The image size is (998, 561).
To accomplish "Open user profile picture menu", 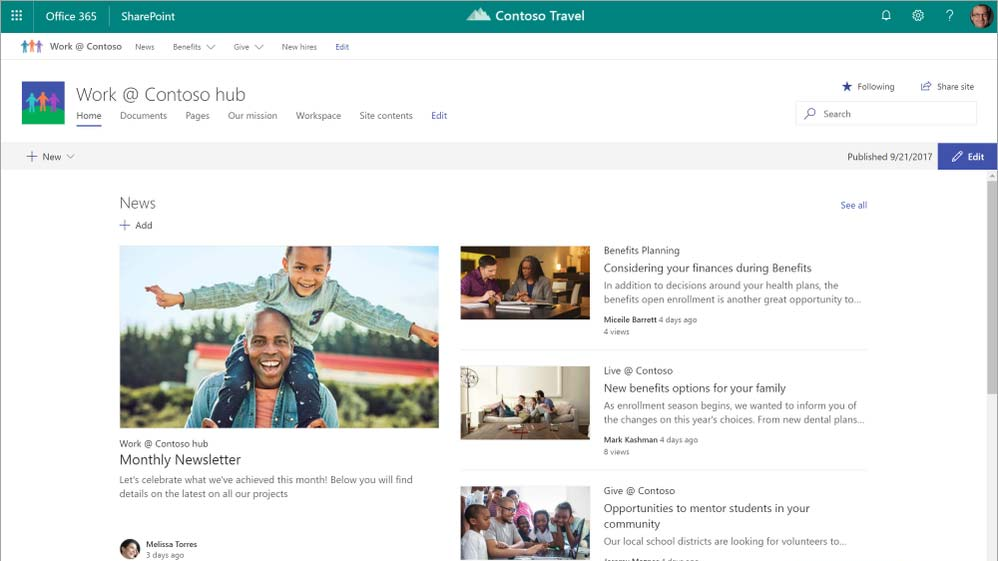I will tap(981, 16).
